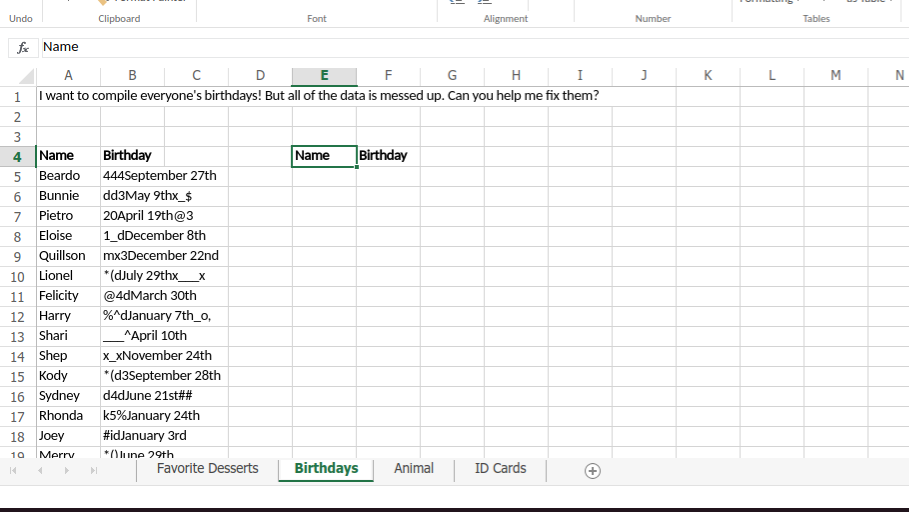Click the cell containing Eloise
909x512 pixels.
point(68,236)
